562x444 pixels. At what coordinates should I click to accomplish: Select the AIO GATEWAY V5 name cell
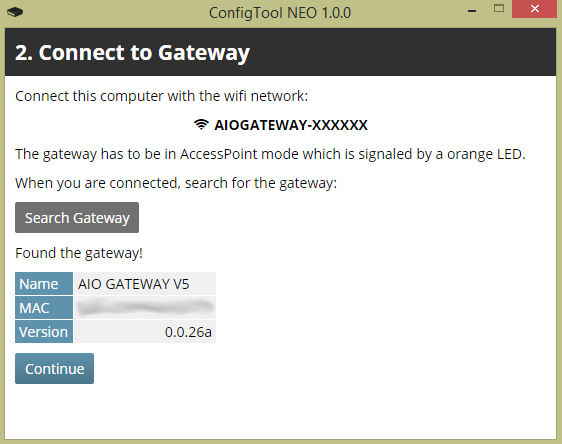click(x=145, y=284)
